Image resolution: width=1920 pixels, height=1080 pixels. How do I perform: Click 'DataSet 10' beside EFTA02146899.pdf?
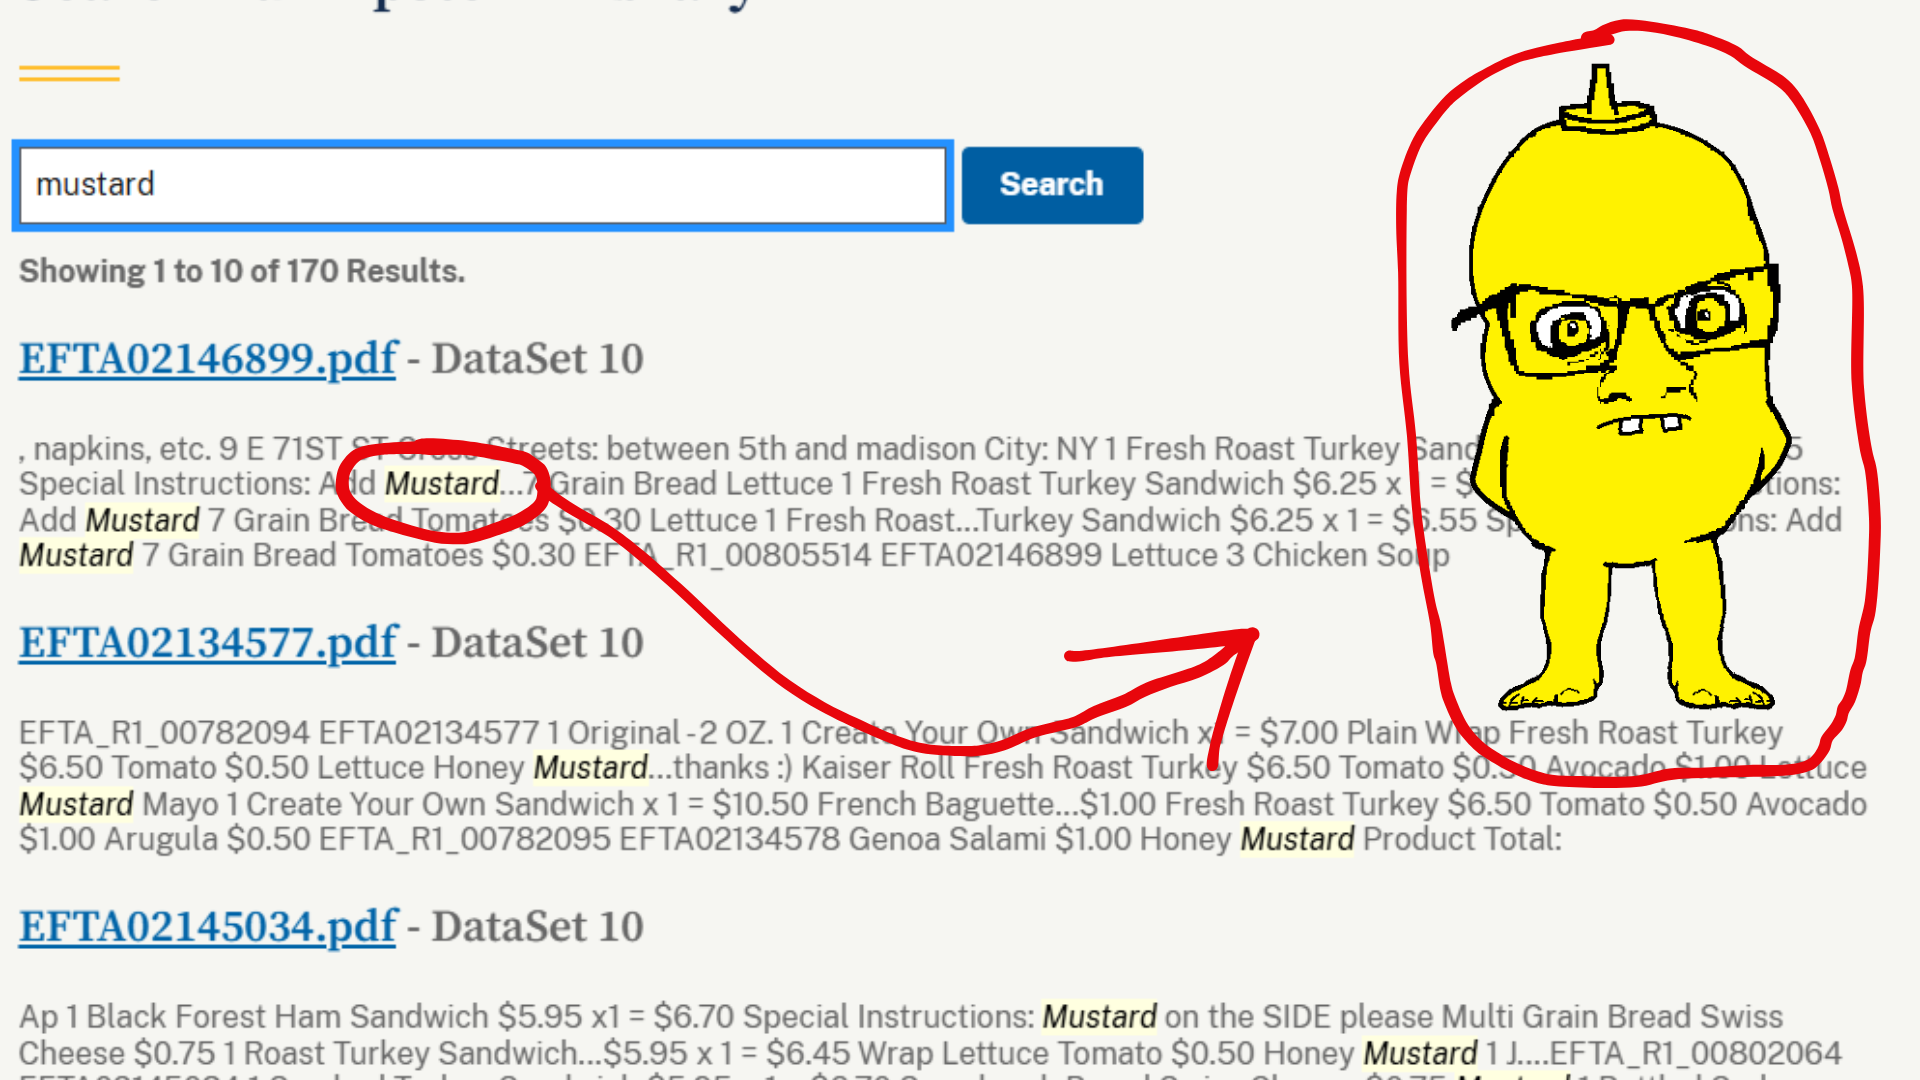pyautogui.click(x=537, y=359)
